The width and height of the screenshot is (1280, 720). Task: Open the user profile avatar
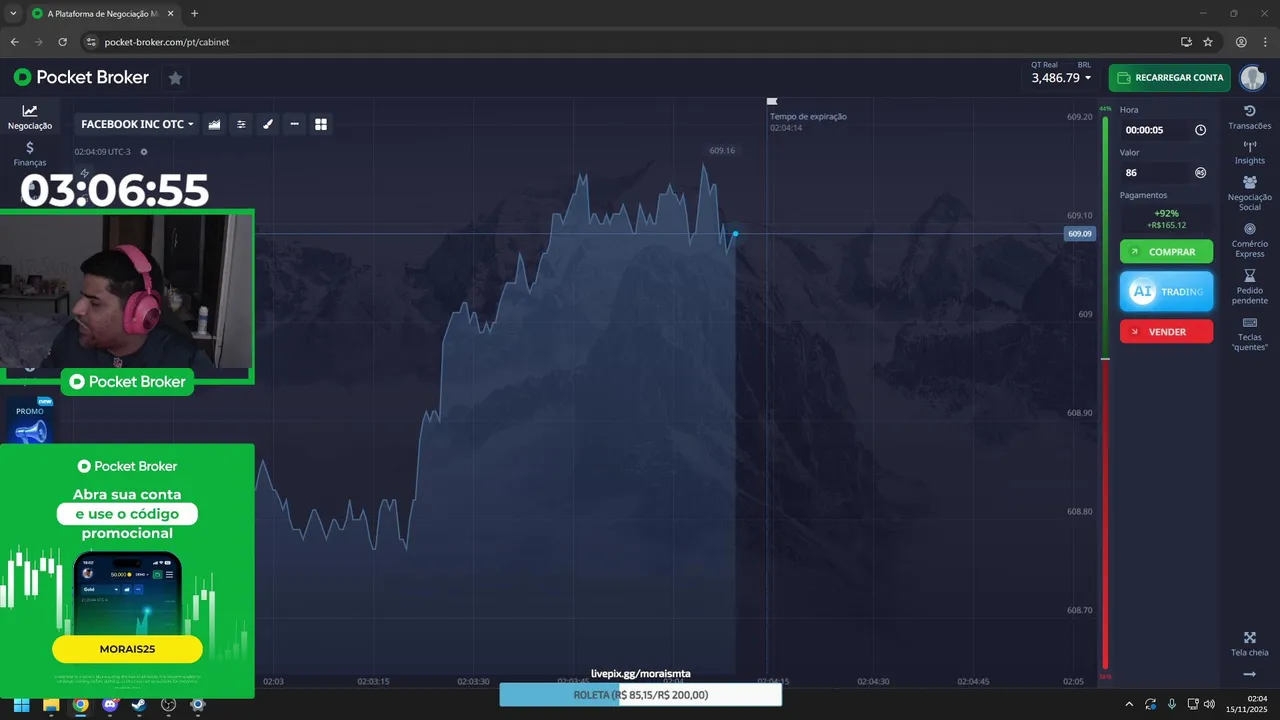point(1252,78)
